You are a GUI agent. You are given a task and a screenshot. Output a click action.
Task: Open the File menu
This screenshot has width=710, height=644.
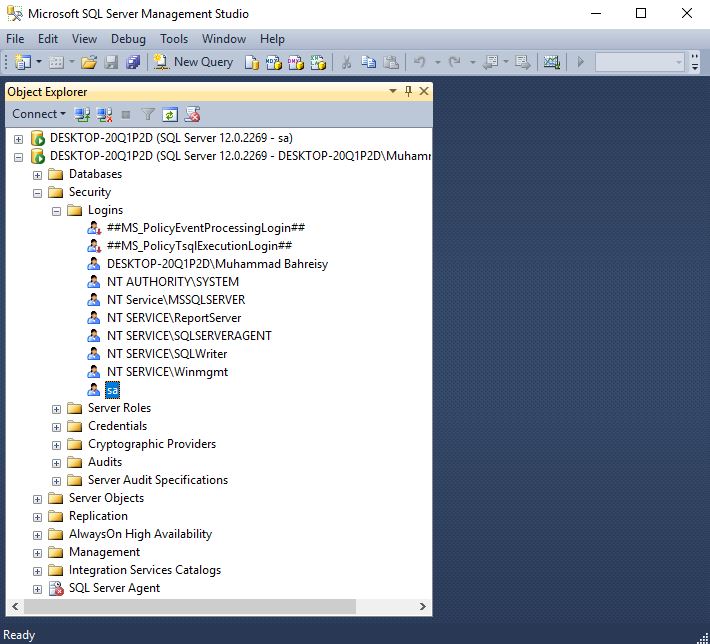point(15,39)
